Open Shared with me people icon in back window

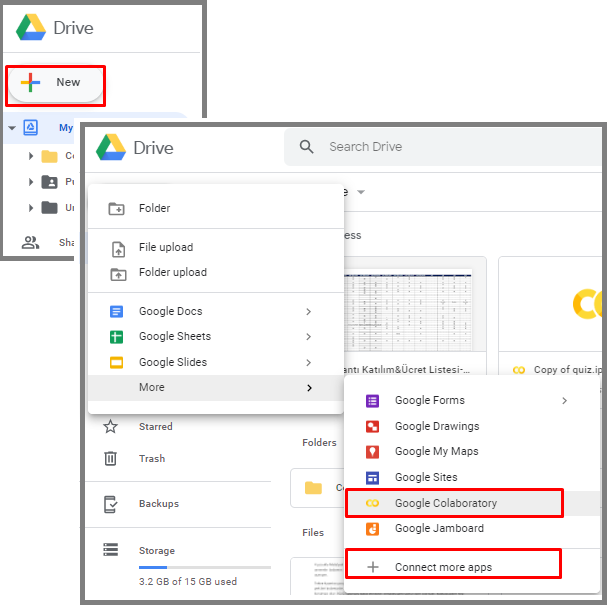30,242
